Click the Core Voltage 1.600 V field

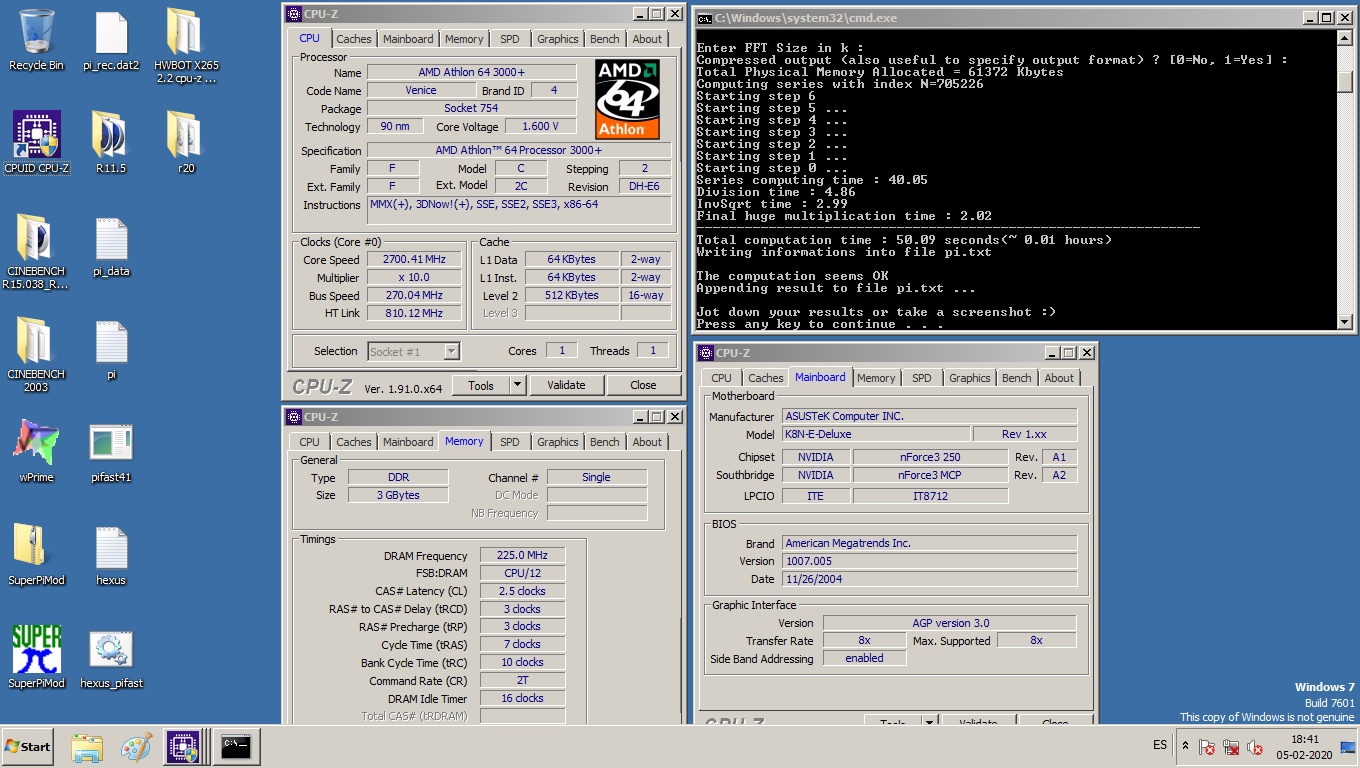[x=541, y=127]
